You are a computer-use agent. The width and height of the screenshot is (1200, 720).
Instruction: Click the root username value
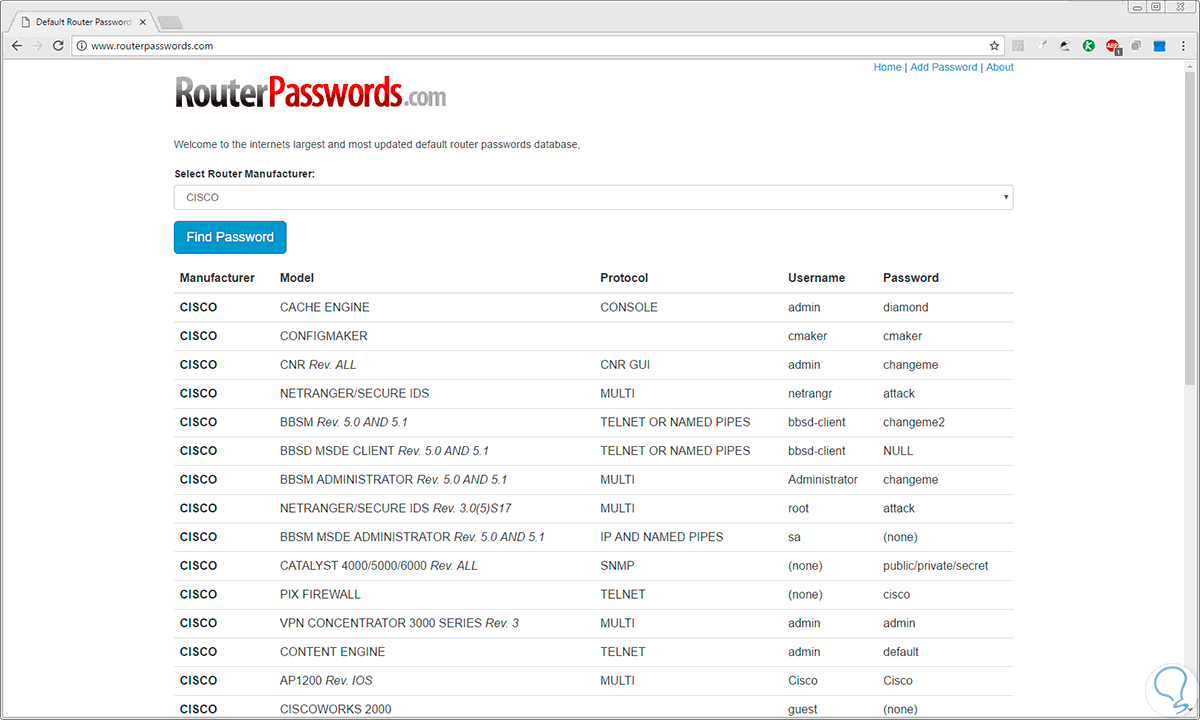[798, 508]
